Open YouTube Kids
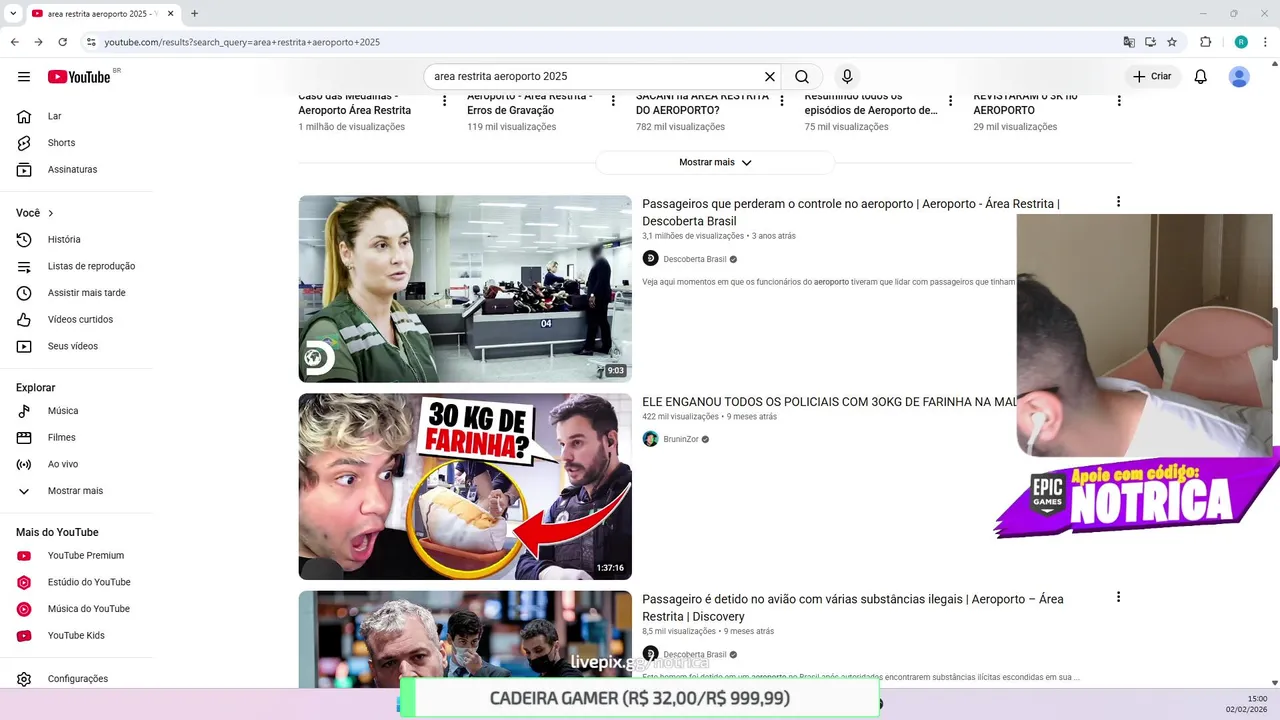The height and width of the screenshot is (720, 1280). point(76,636)
